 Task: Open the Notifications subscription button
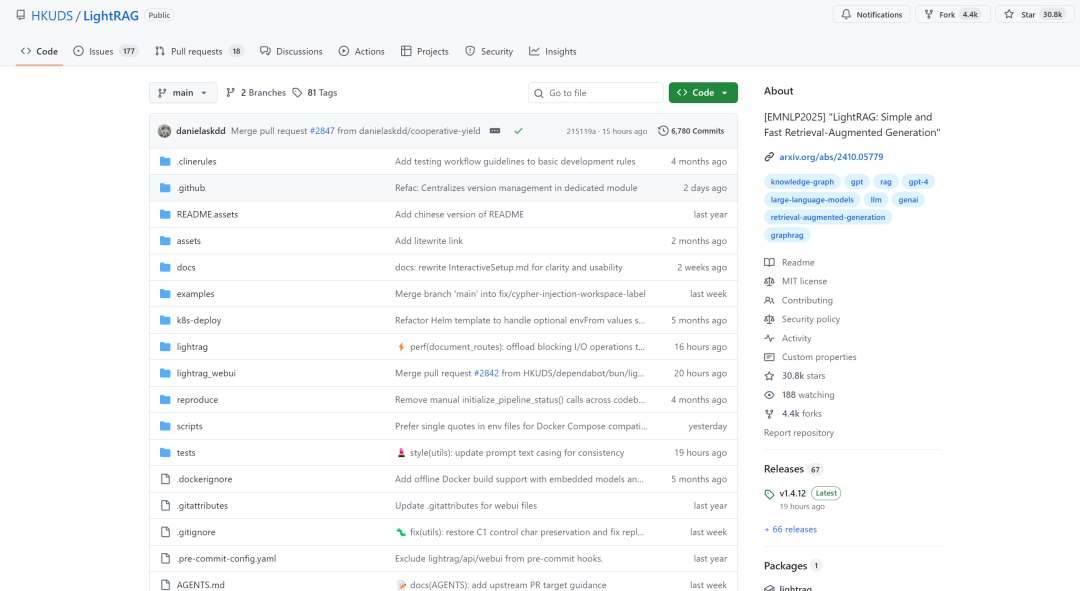click(871, 15)
